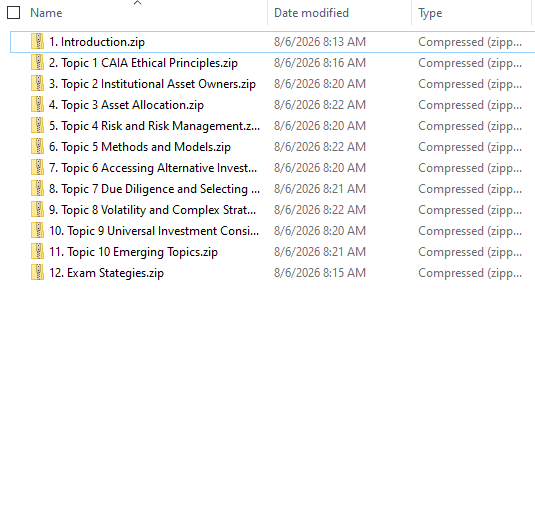Screen dimensions: 535x505
Task: Click zip icon of Topic 6 Accessing Alternative Invest
Action: (x=38, y=168)
